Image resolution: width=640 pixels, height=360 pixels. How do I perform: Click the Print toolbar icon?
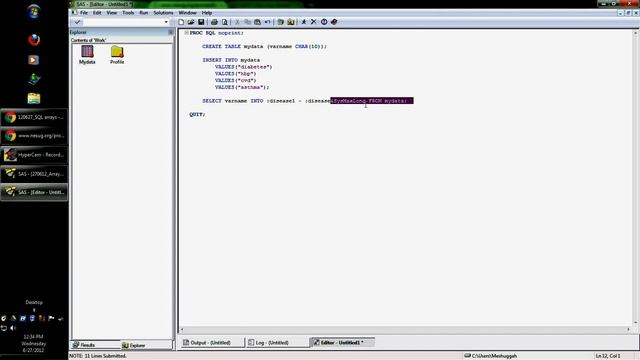214,22
